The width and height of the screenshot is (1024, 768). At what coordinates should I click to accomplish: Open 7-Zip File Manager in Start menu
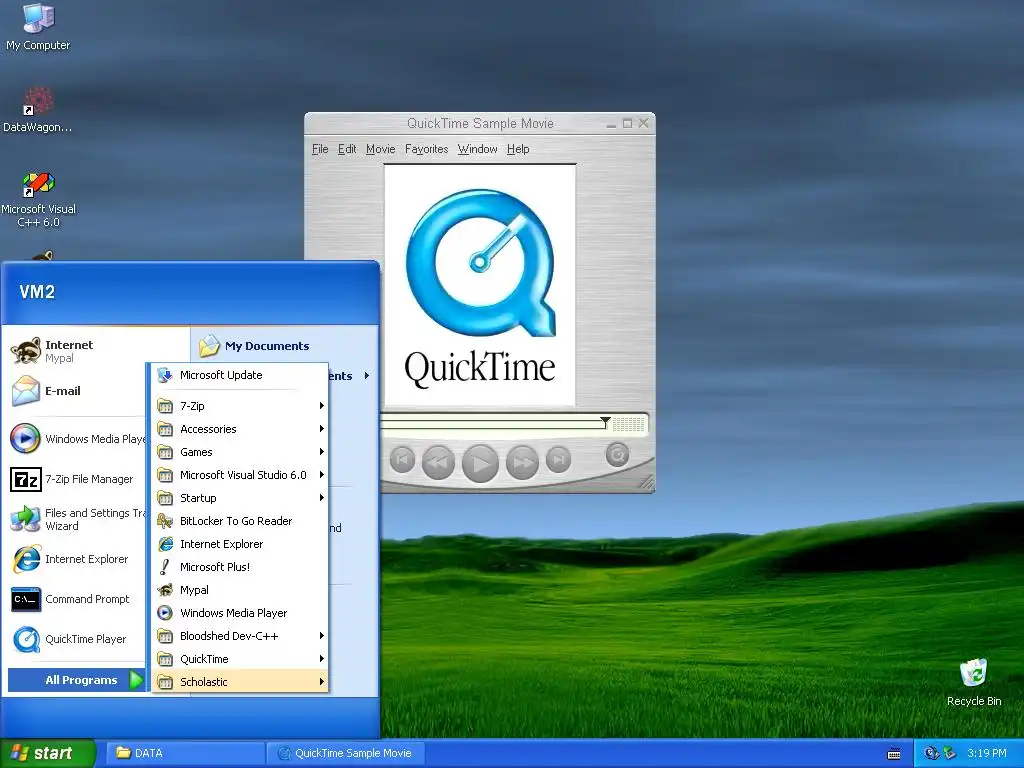[x=72, y=479]
